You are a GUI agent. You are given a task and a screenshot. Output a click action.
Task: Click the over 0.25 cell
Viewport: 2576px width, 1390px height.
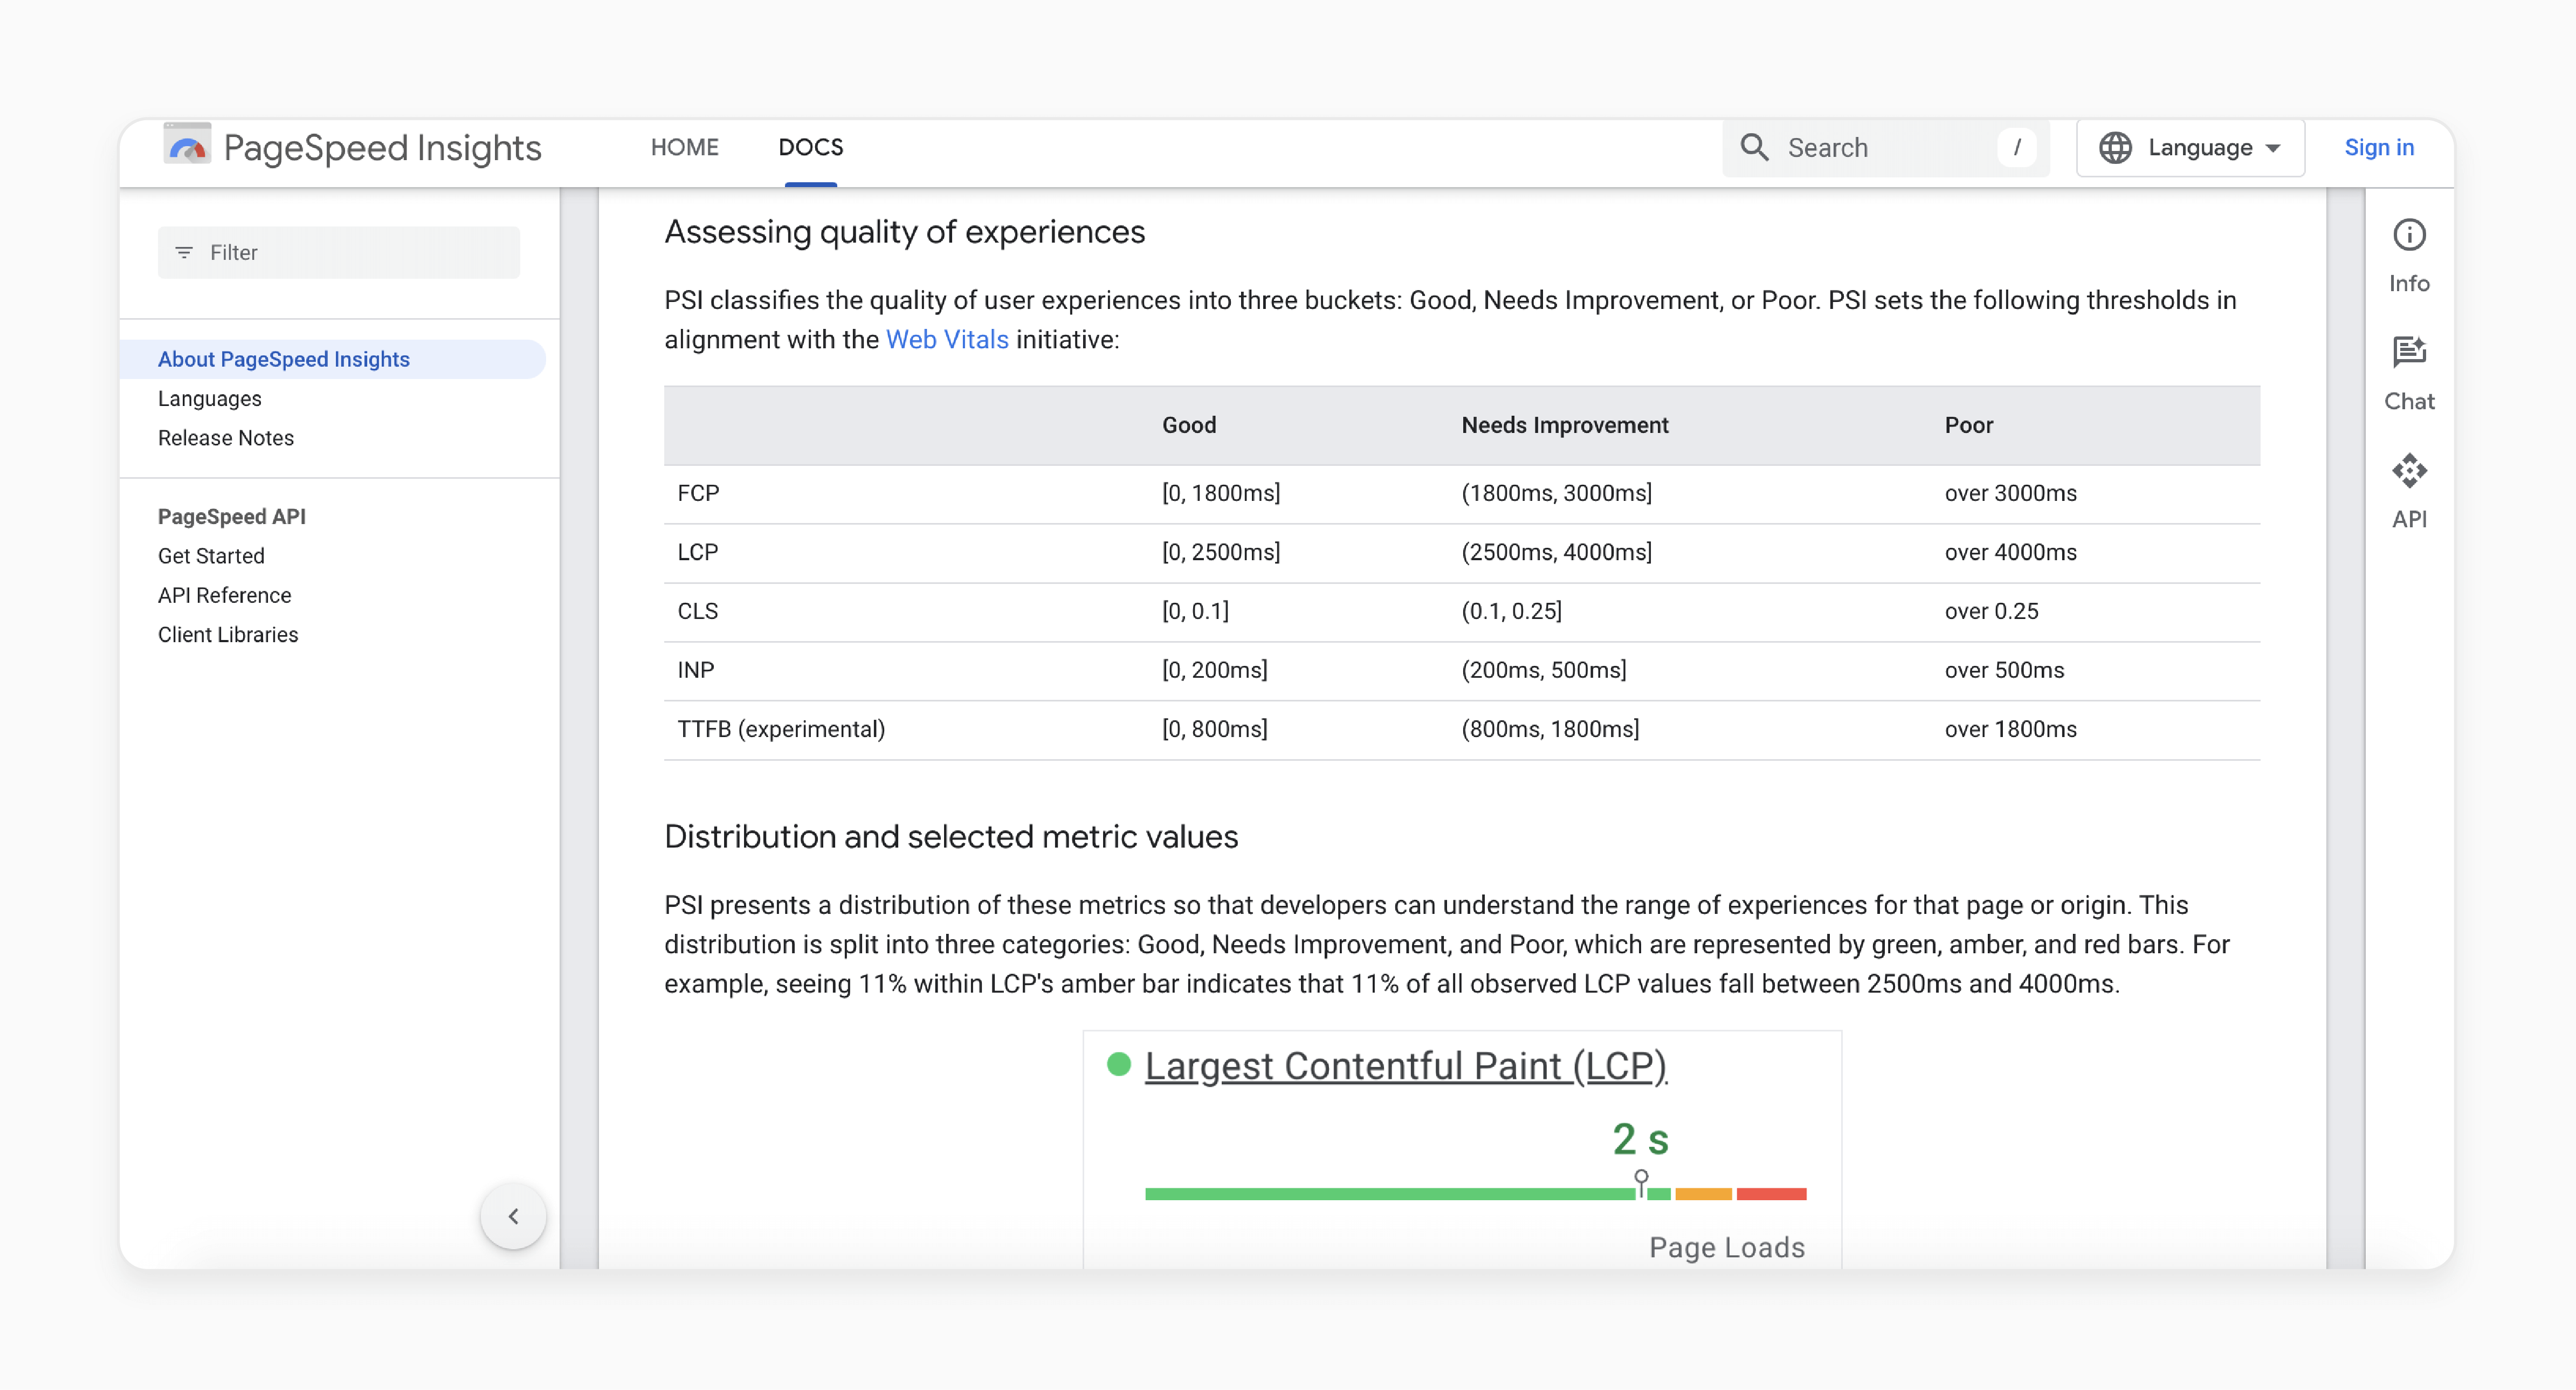(x=1991, y=611)
